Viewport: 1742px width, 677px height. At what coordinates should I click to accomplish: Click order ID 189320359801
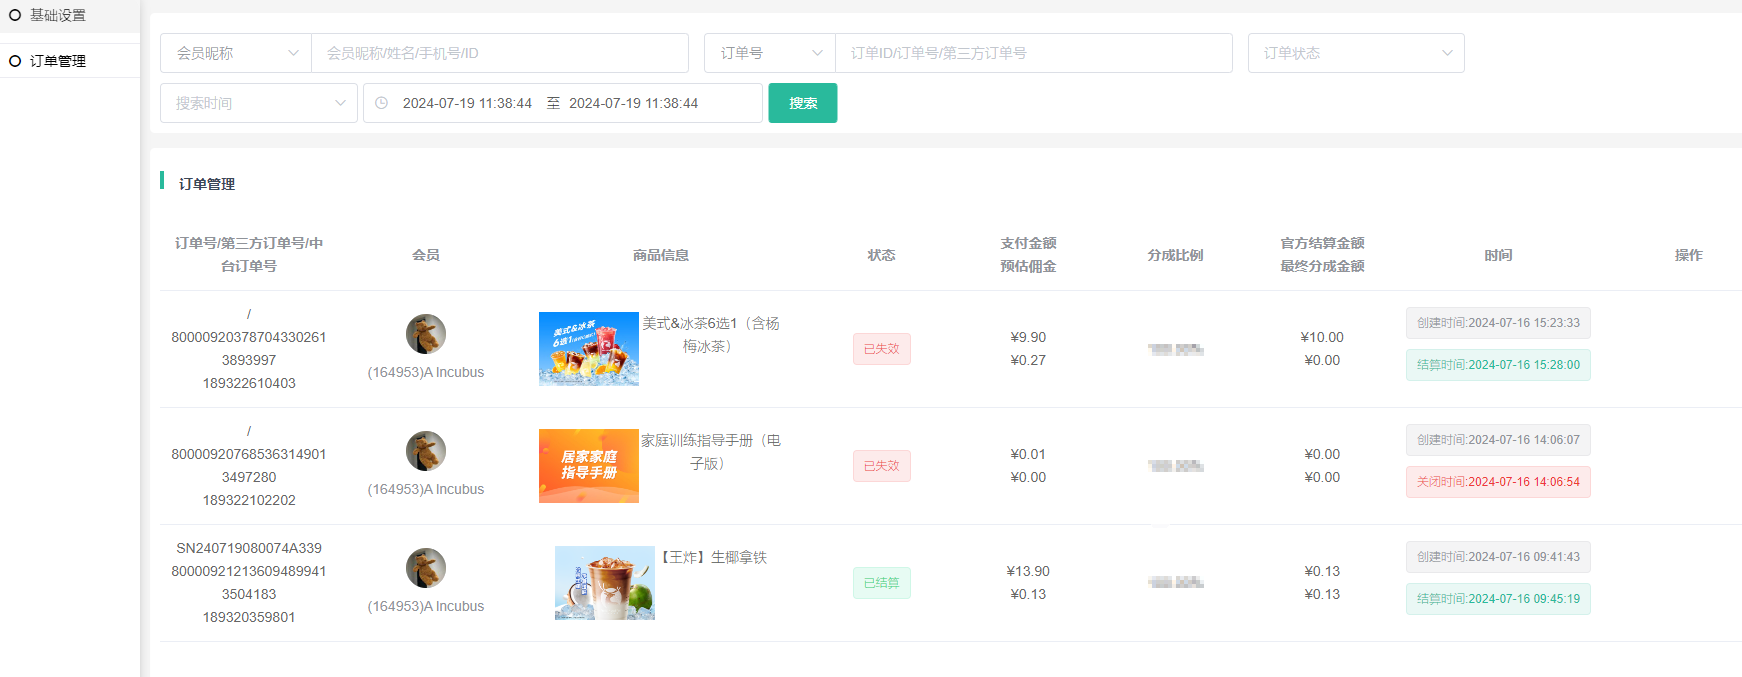click(249, 617)
